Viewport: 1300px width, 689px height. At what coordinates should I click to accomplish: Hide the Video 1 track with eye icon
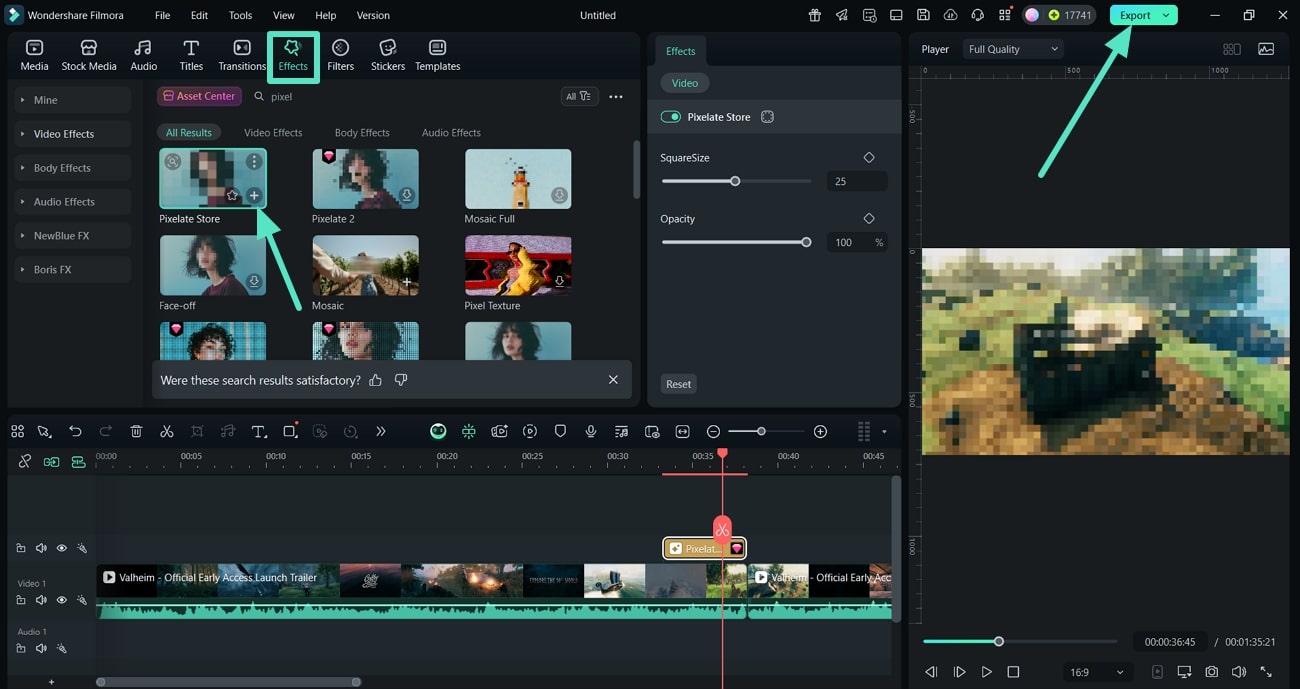(x=62, y=600)
